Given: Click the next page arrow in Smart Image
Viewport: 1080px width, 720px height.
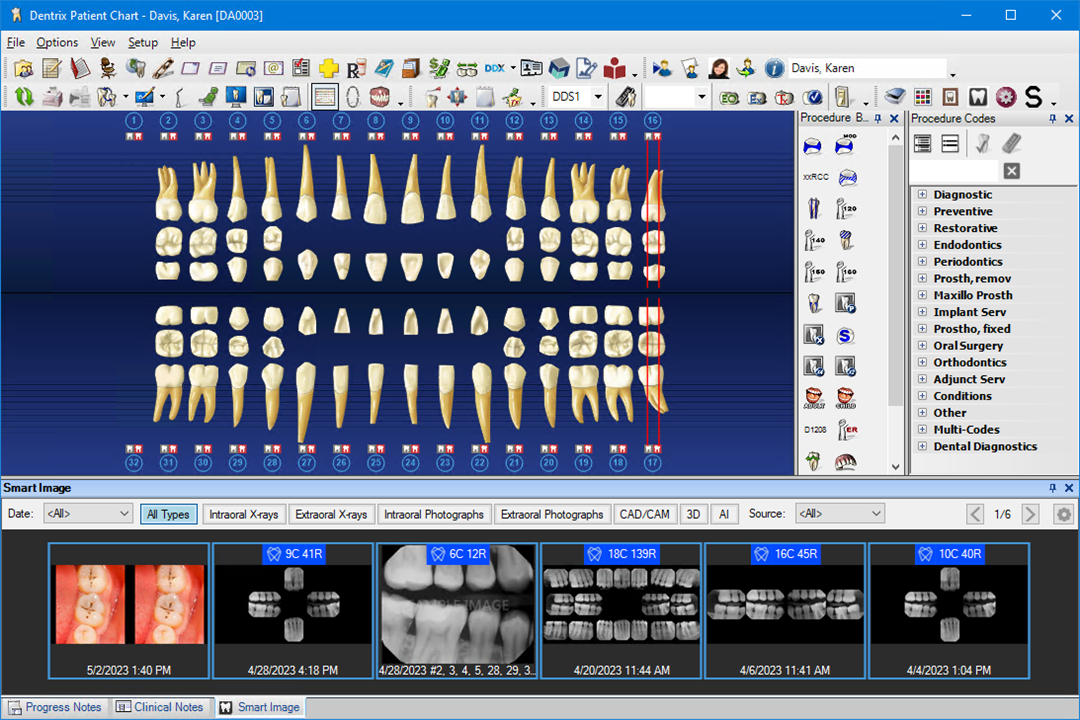Looking at the screenshot, I should click(1030, 513).
